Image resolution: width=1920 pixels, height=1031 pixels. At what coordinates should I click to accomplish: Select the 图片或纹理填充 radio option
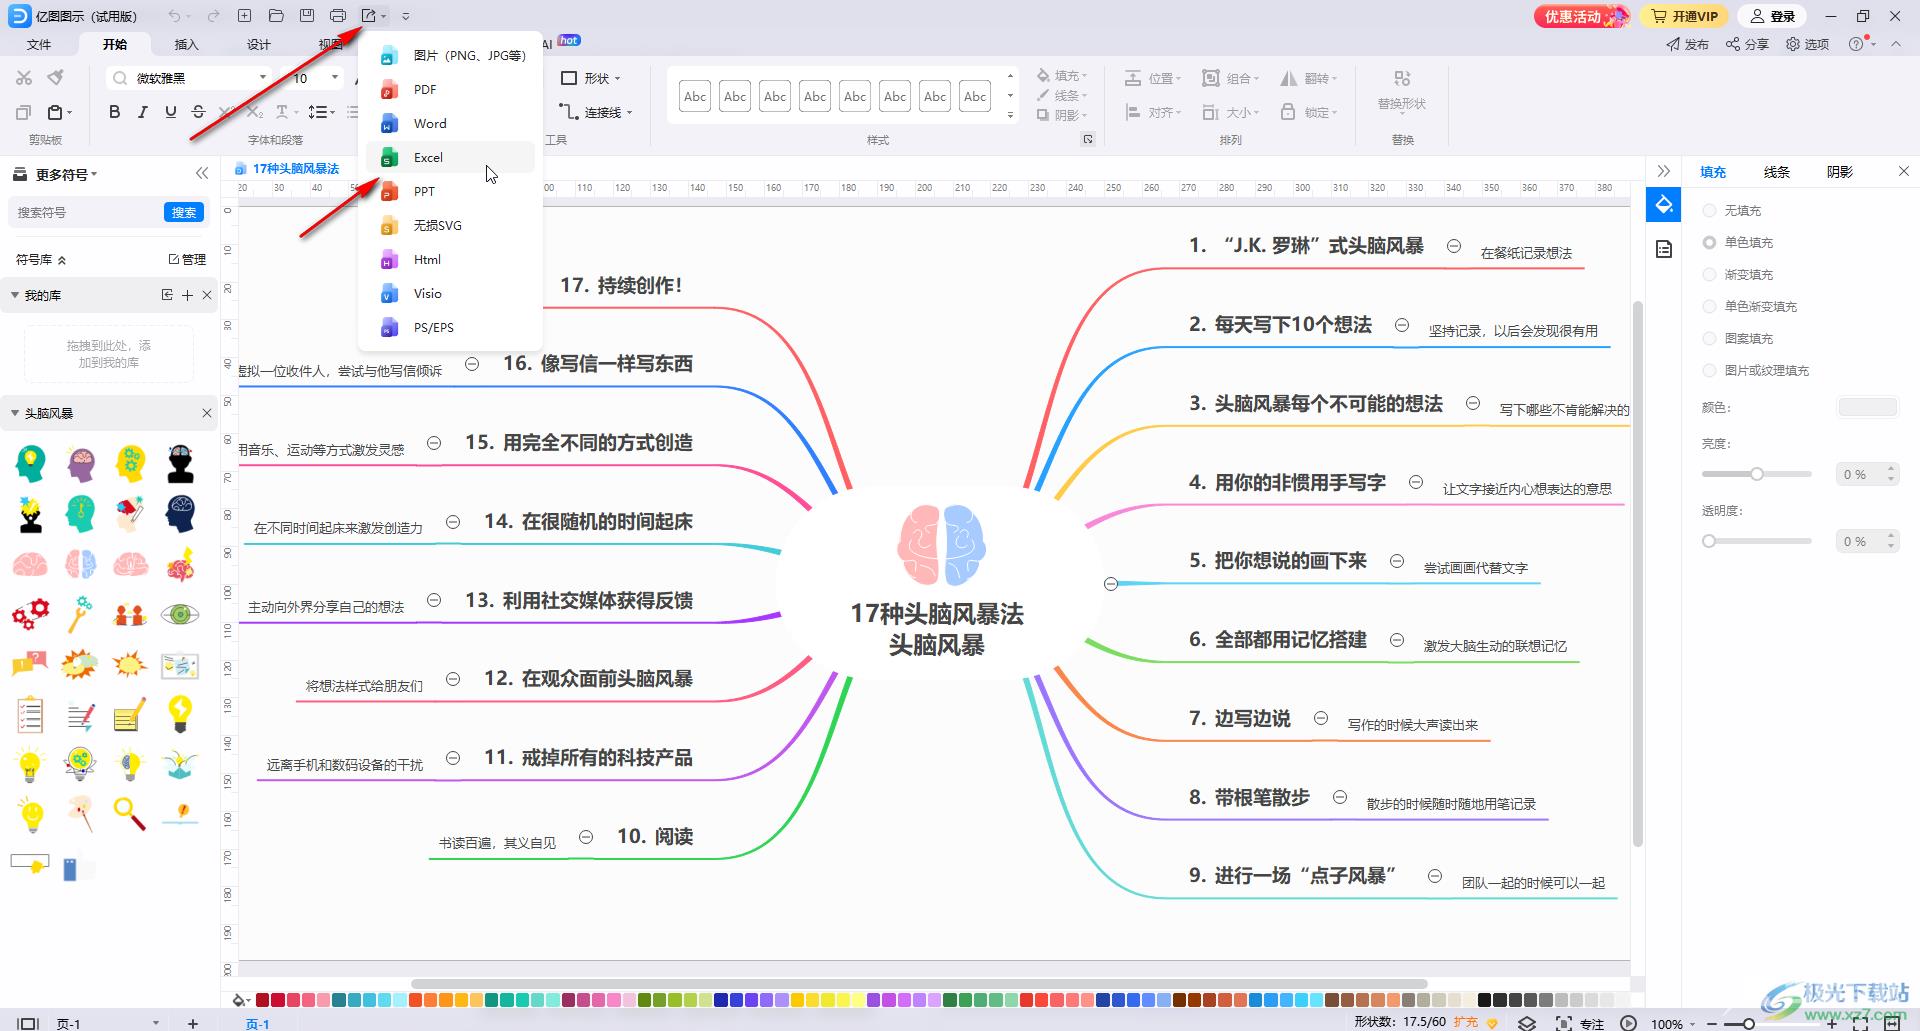[1709, 370]
